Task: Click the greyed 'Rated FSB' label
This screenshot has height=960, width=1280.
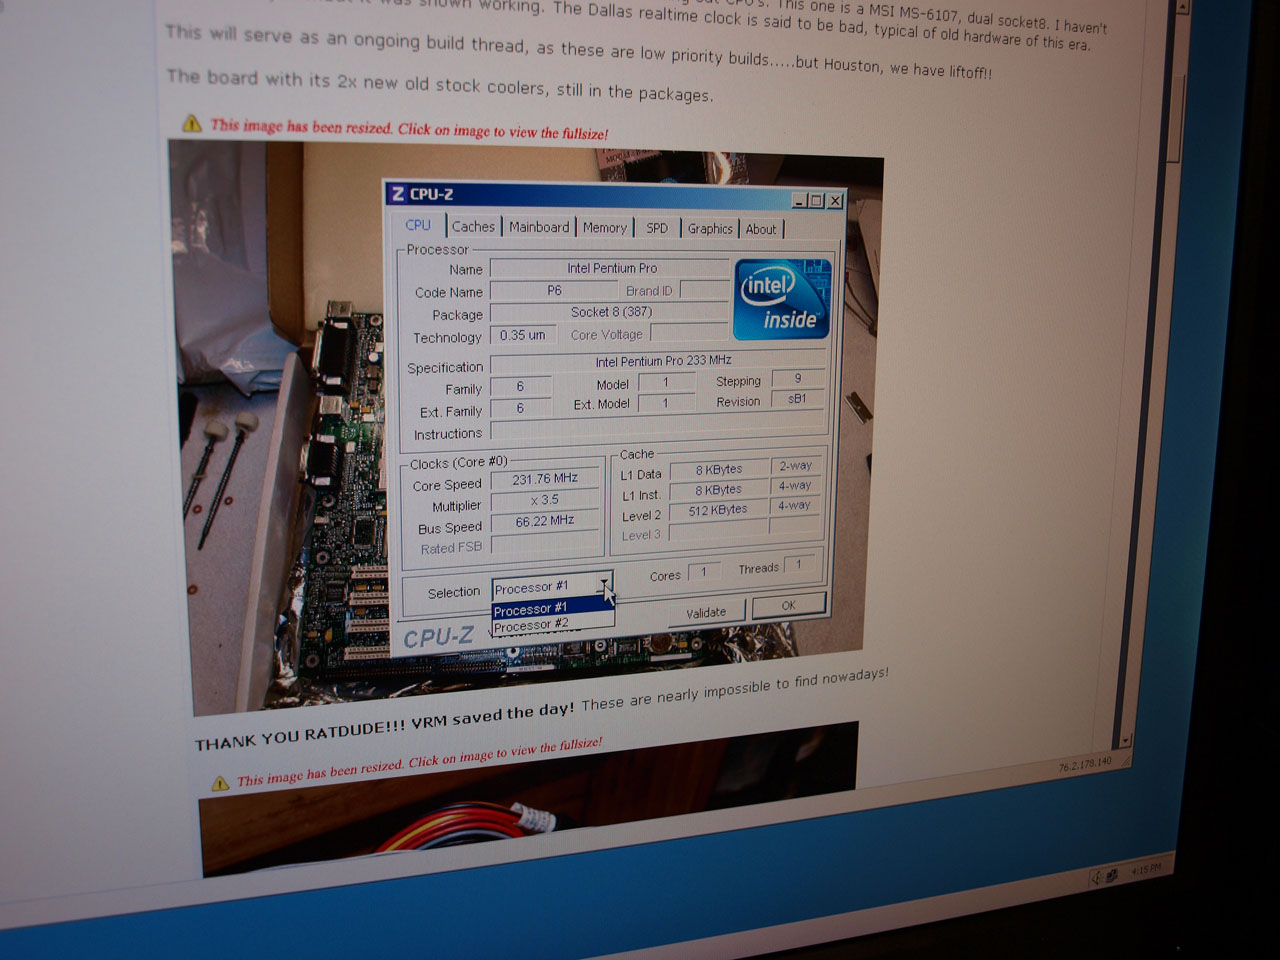Action: point(451,548)
